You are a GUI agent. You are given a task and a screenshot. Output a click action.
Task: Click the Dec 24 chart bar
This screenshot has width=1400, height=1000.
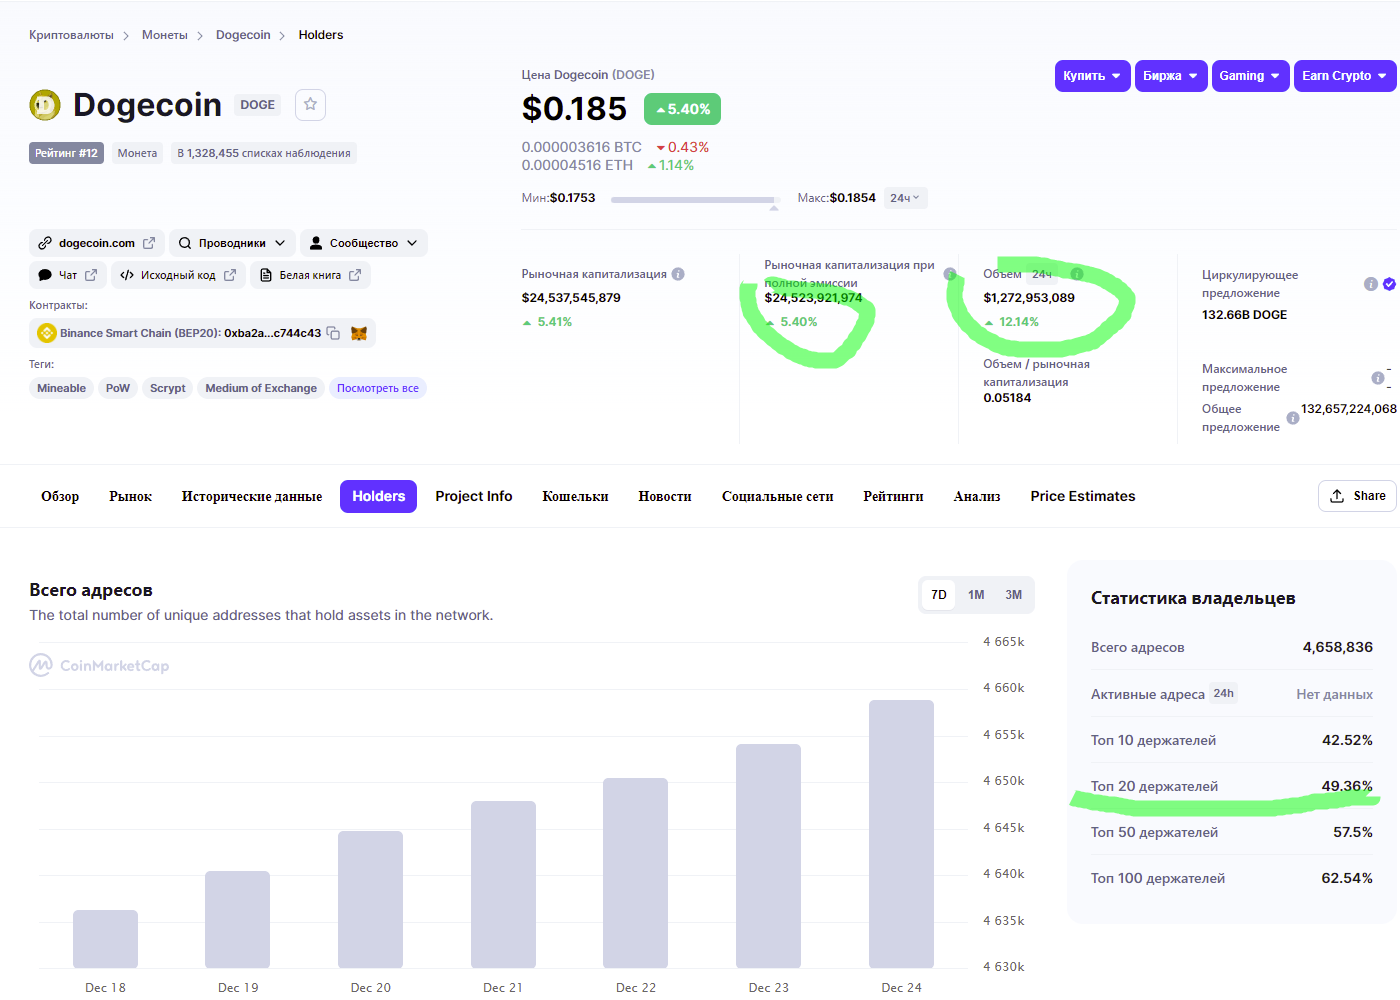901,834
